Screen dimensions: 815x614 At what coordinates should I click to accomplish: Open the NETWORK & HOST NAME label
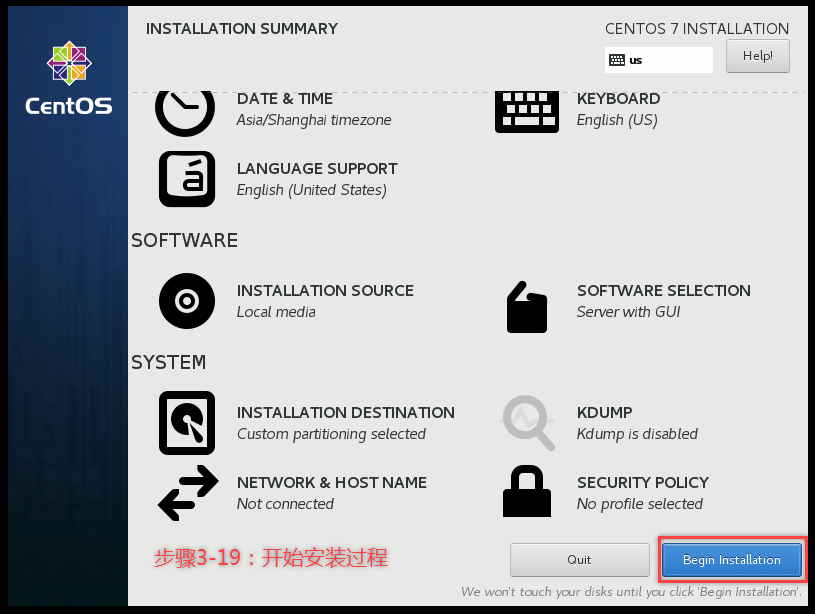click(332, 483)
